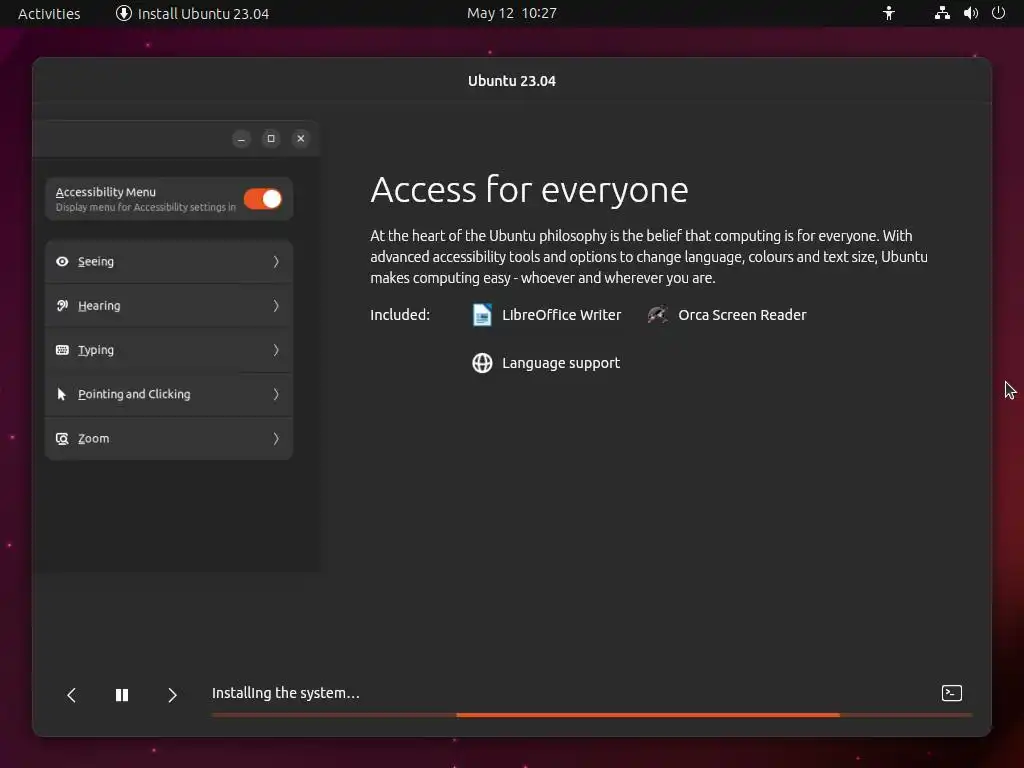Expand the Pointing and Clicking chevron
The image size is (1024, 768).
point(276,394)
